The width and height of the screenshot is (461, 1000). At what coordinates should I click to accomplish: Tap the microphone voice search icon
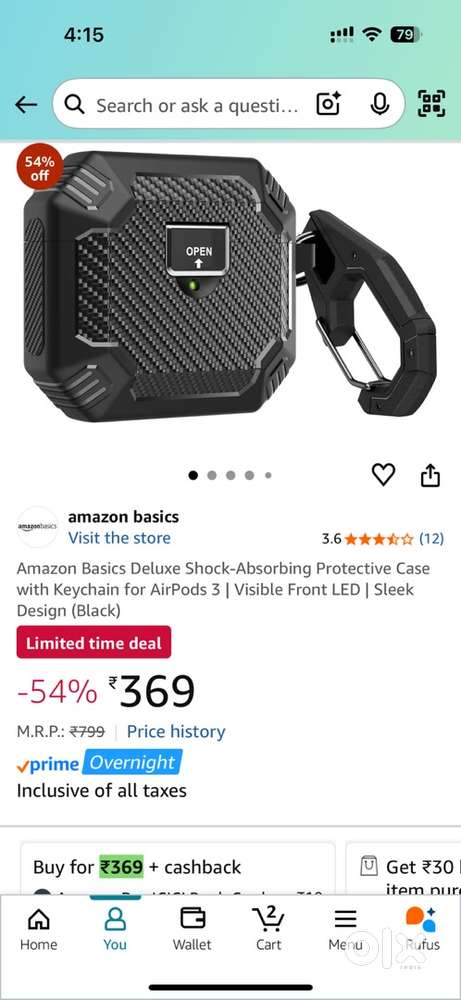(380, 104)
